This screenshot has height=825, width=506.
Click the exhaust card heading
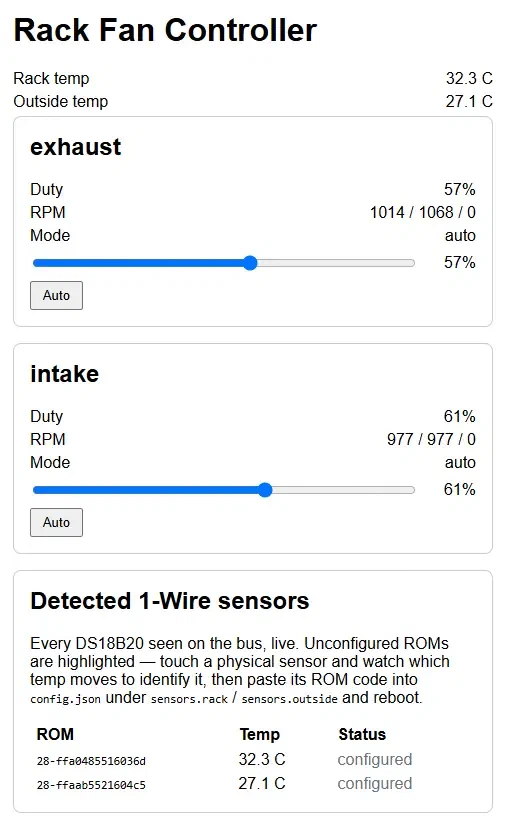[x=76, y=147]
